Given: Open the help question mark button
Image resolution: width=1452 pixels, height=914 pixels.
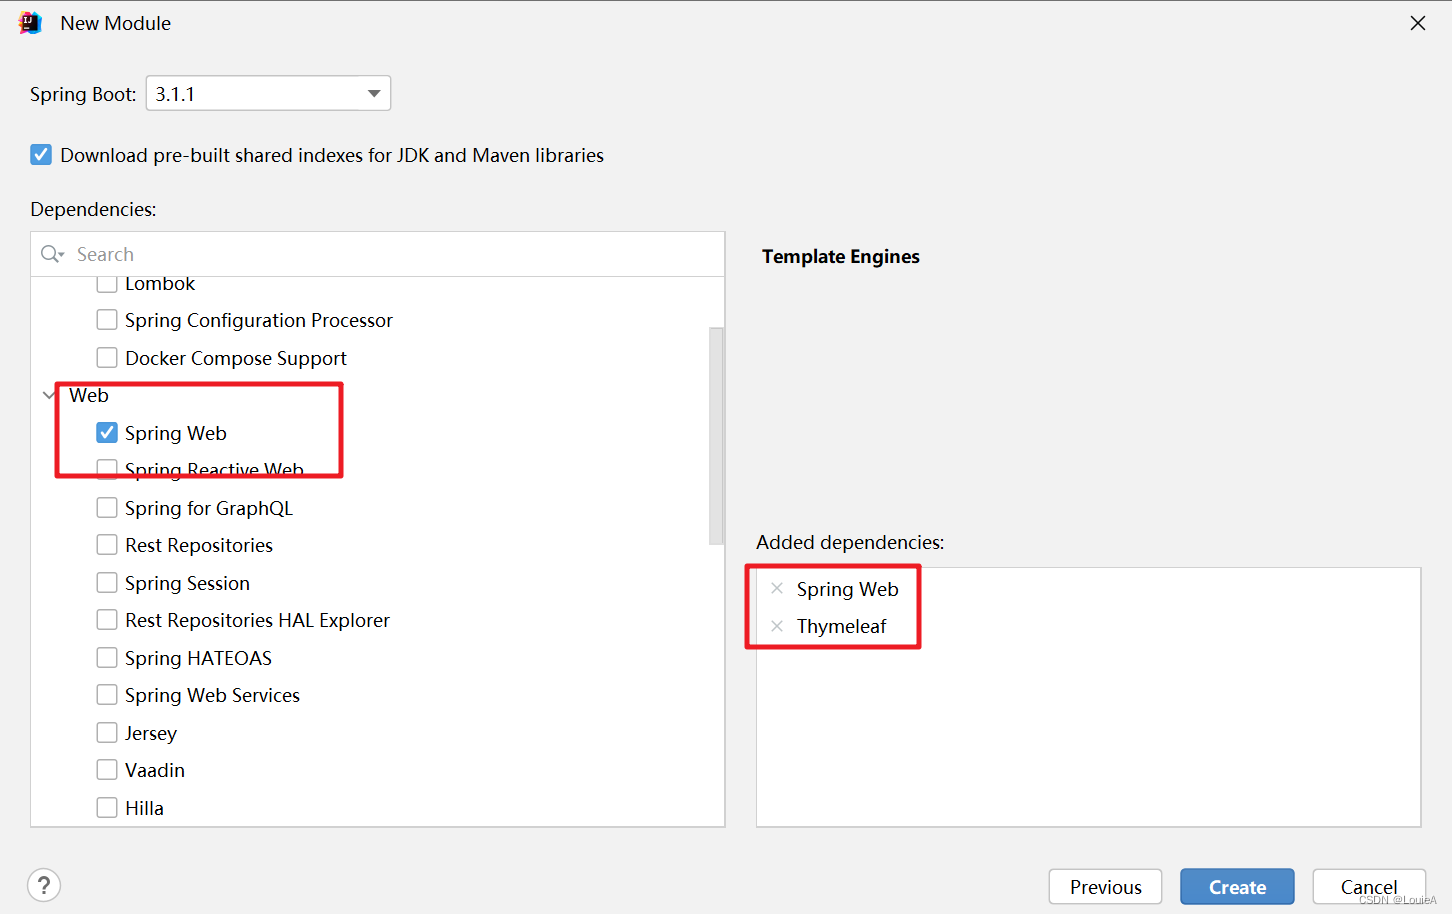Looking at the screenshot, I should pos(44,885).
